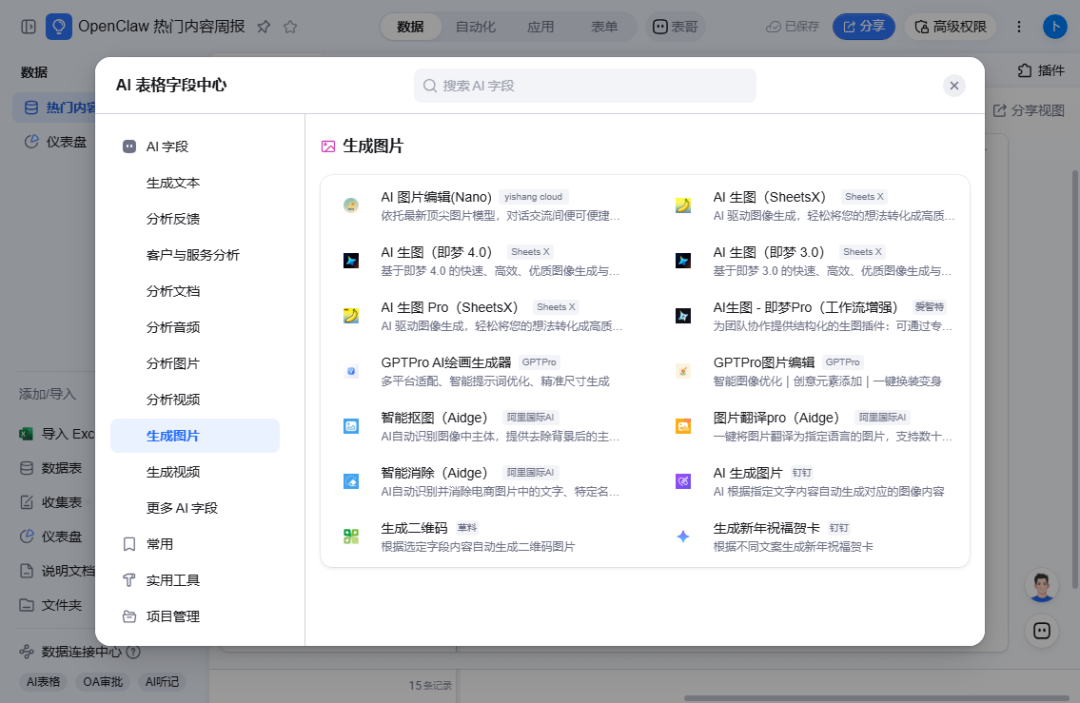Image resolution: width=1080 pixels, height=703 pixels.
Task: Open 高级权限 settings button
Action: pos(951,27)
